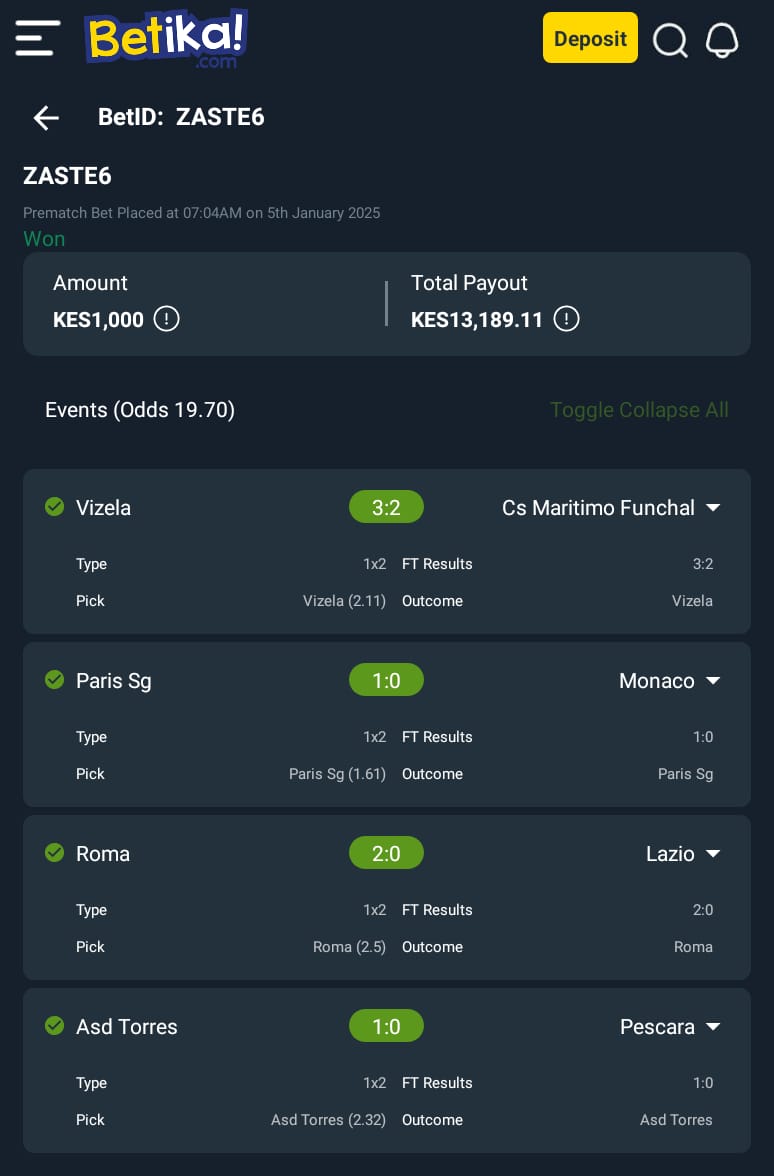This screenshot has width=774, height=1176.
Task: Tap the green check icon beside Vizela
Action: tap(54, 507)
